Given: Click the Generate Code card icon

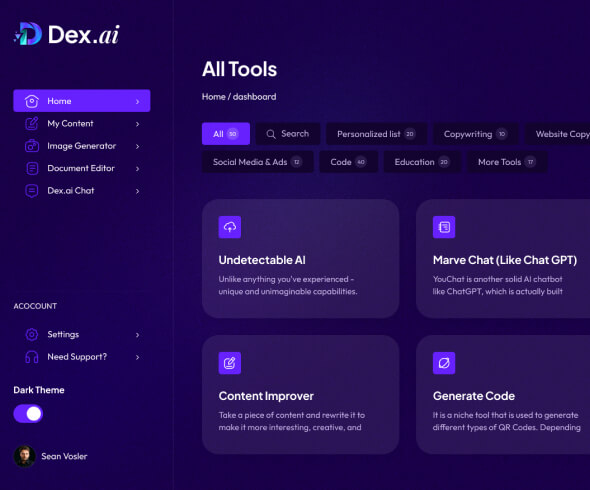Looking at the screenshot, I should 444,363.
